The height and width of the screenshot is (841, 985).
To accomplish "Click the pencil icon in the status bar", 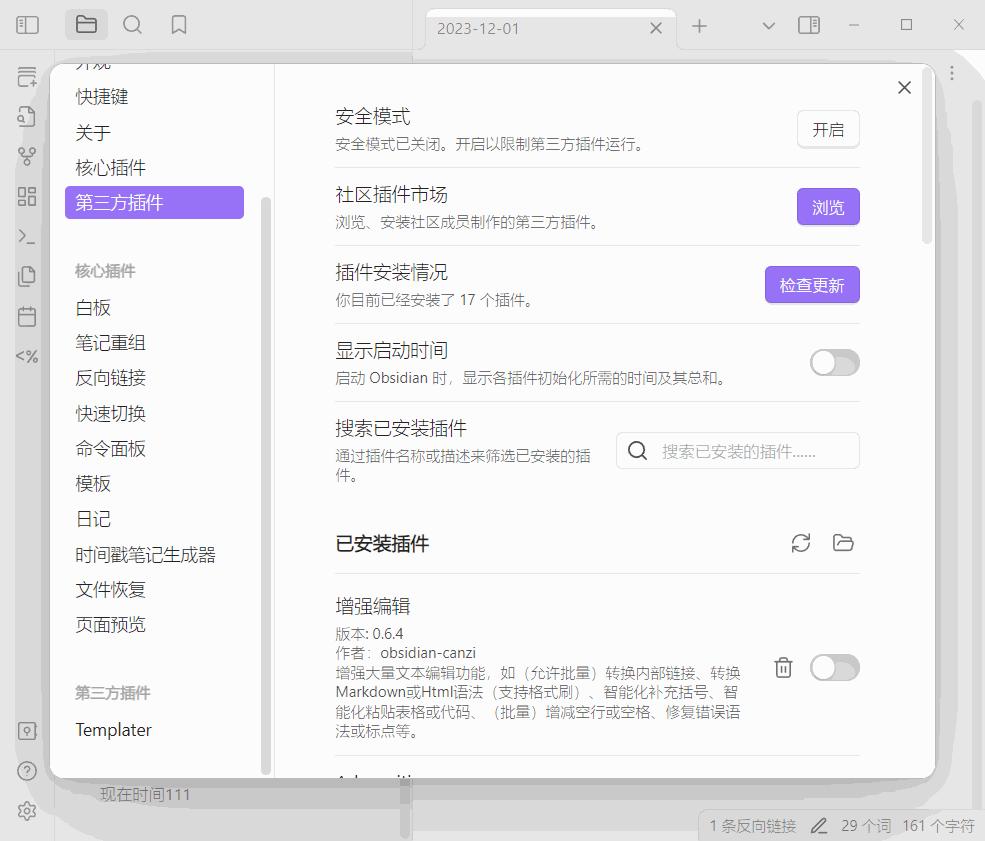I will pos(818,827).
